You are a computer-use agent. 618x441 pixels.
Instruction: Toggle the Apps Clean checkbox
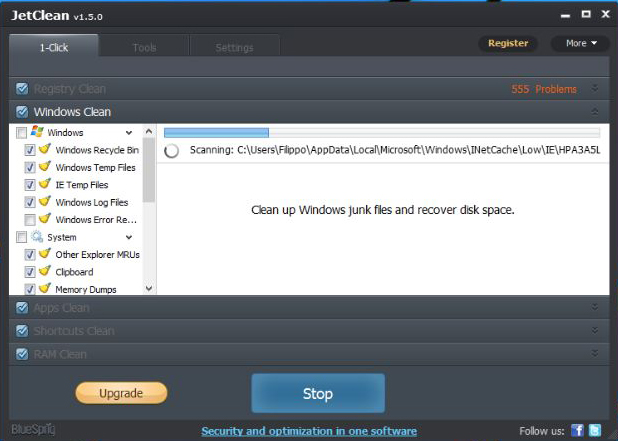point(22,307)
